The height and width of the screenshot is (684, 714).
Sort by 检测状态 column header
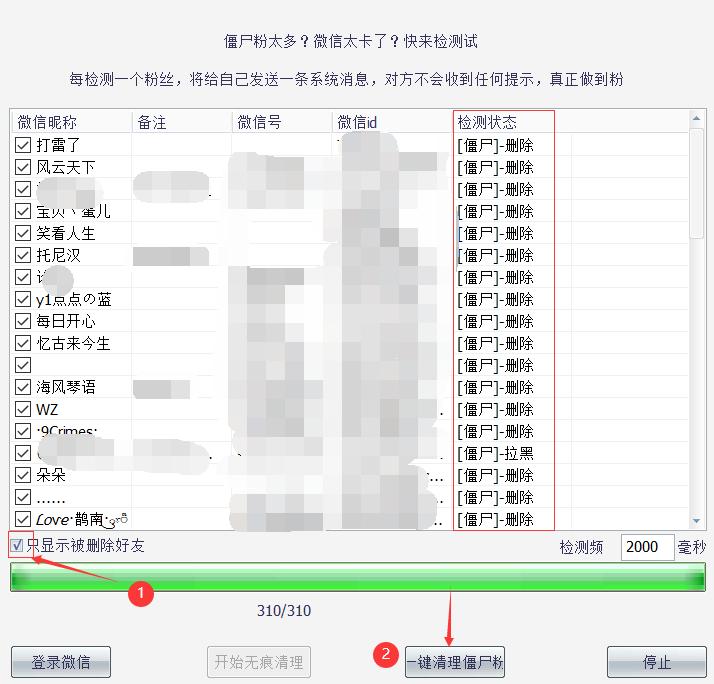click(504, 122)
